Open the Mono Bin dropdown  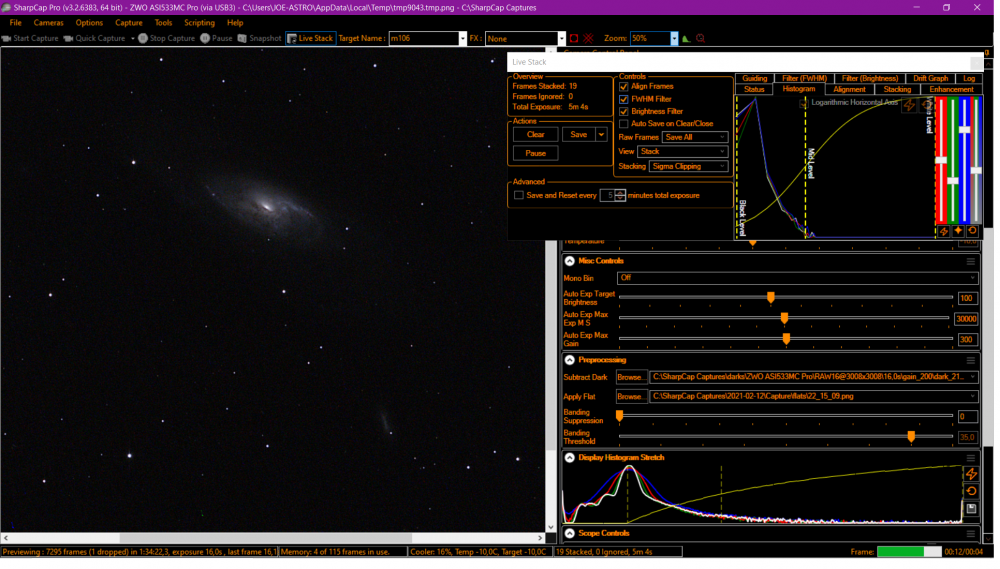coord(797,278)
